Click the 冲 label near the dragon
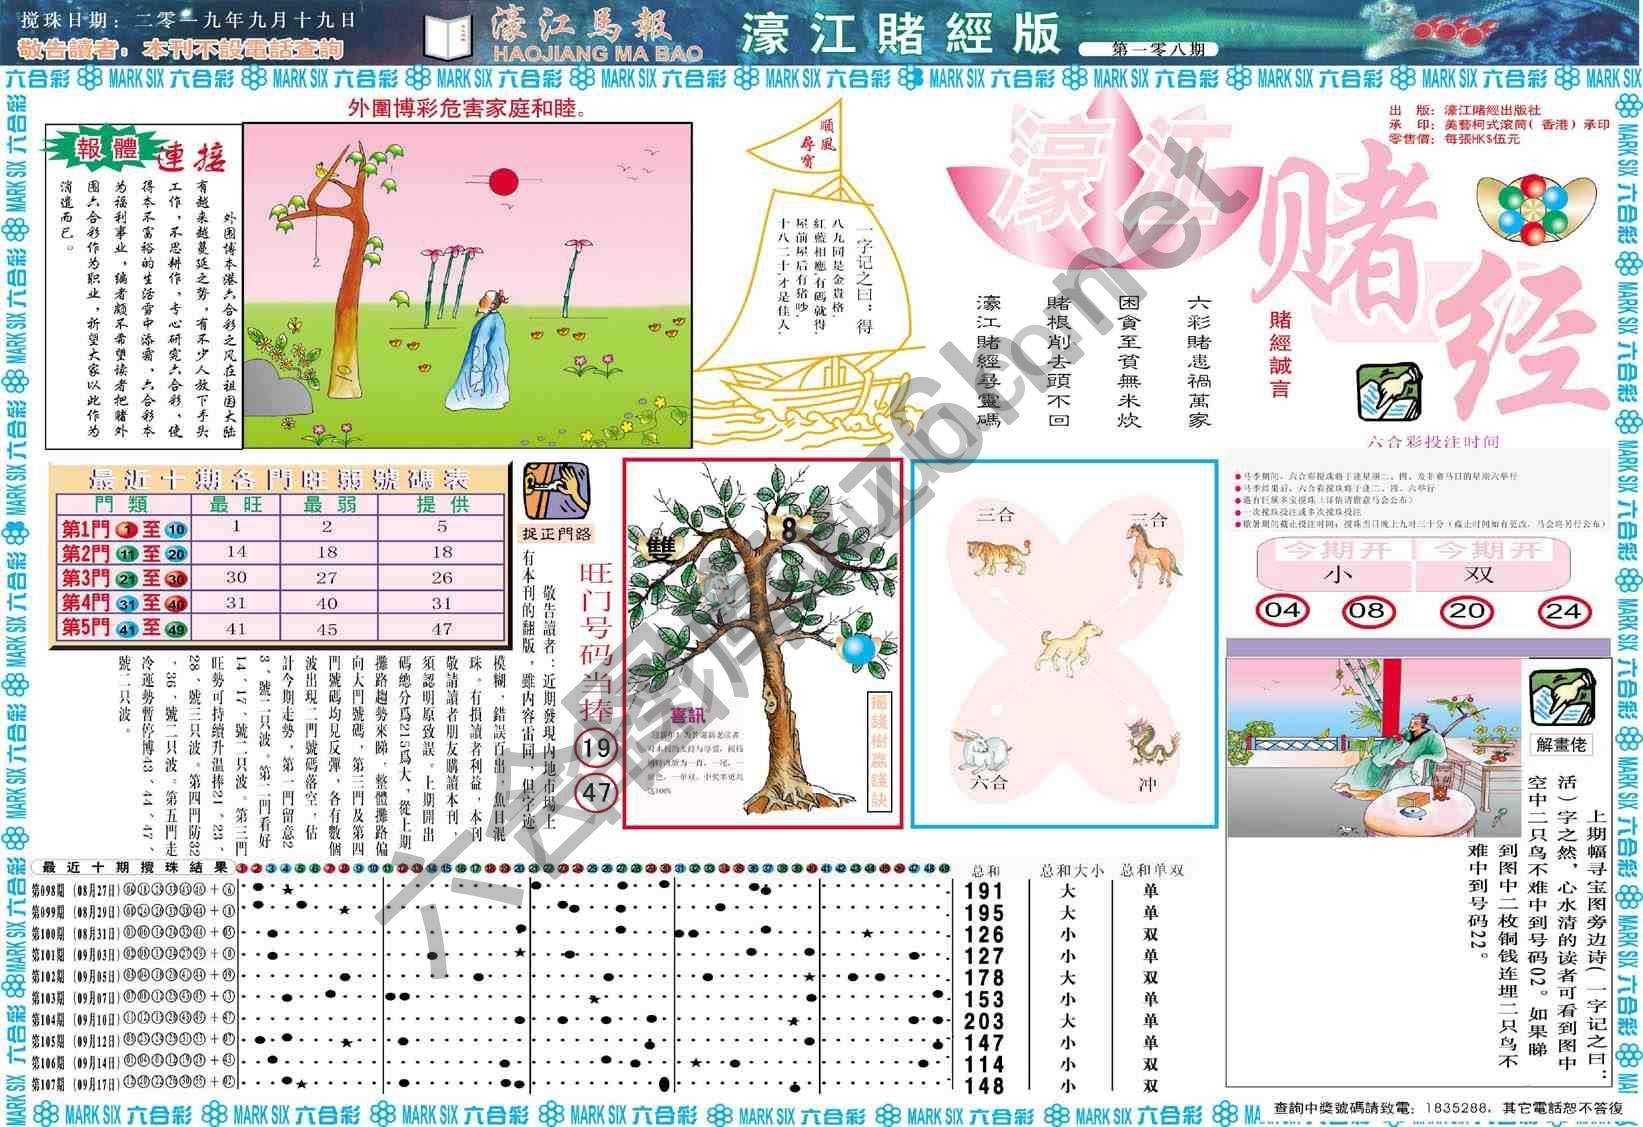 click(x=1147, y=783)
